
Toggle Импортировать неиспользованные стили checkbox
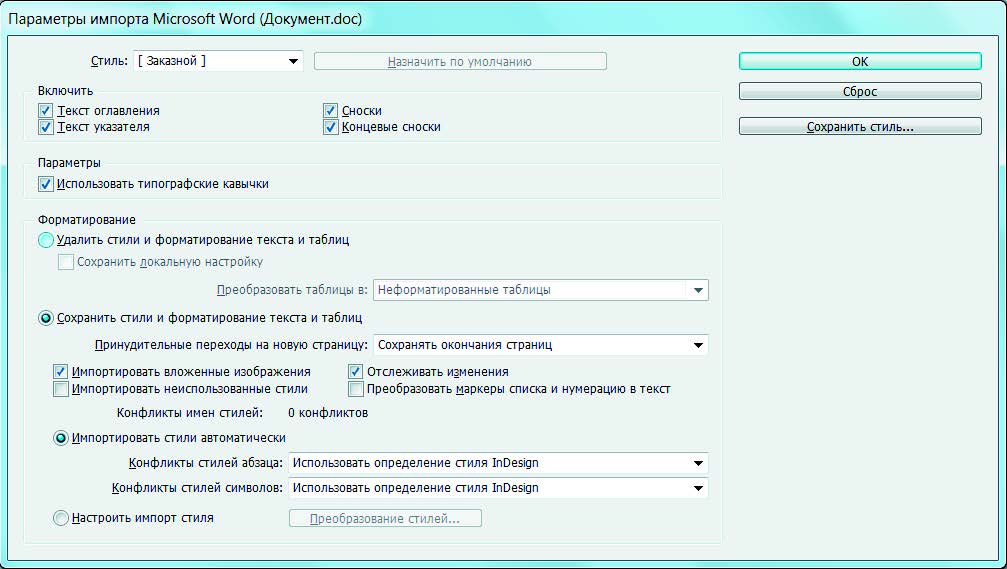click(x=61, y=389)
